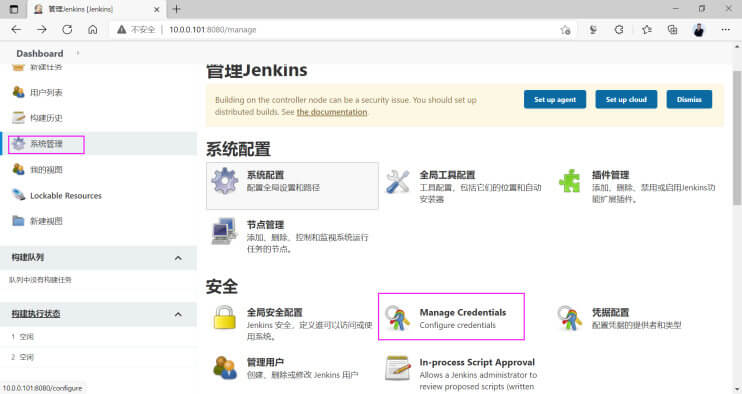Open the 节点管理 title link
This screenshot has height=394, width=742.
coord(265,225)
